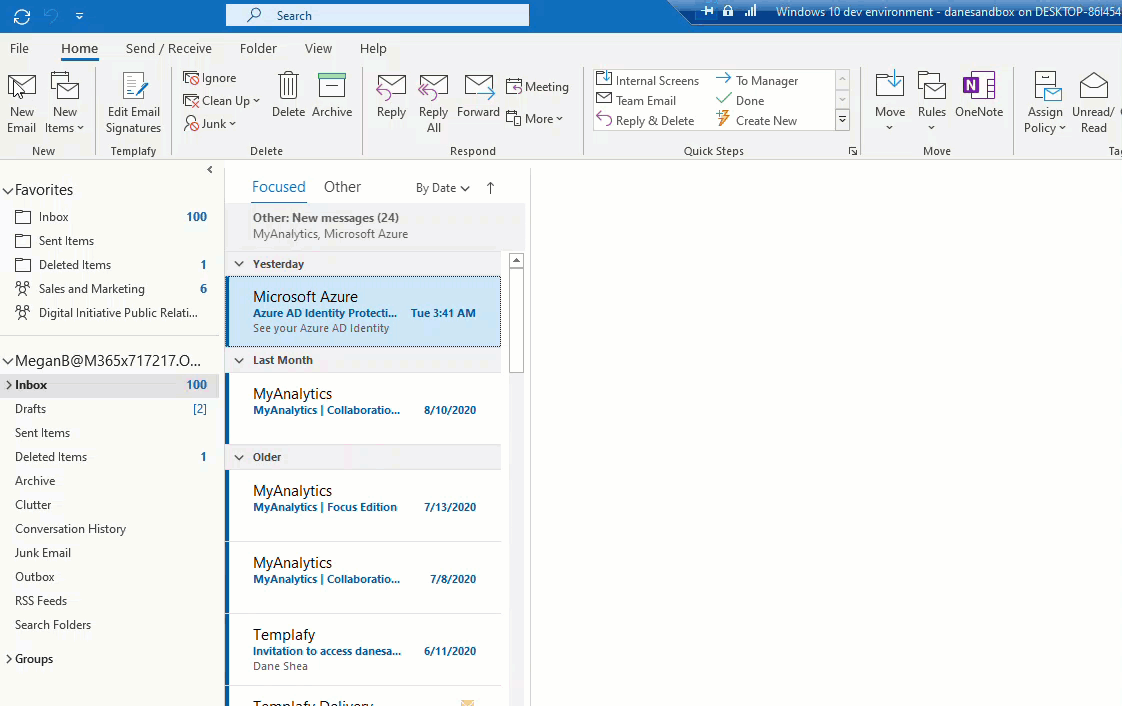This screenshot has width=1122, height=706.
Task: Open the Microsoft Azure email
Action: tap(364, 312)
